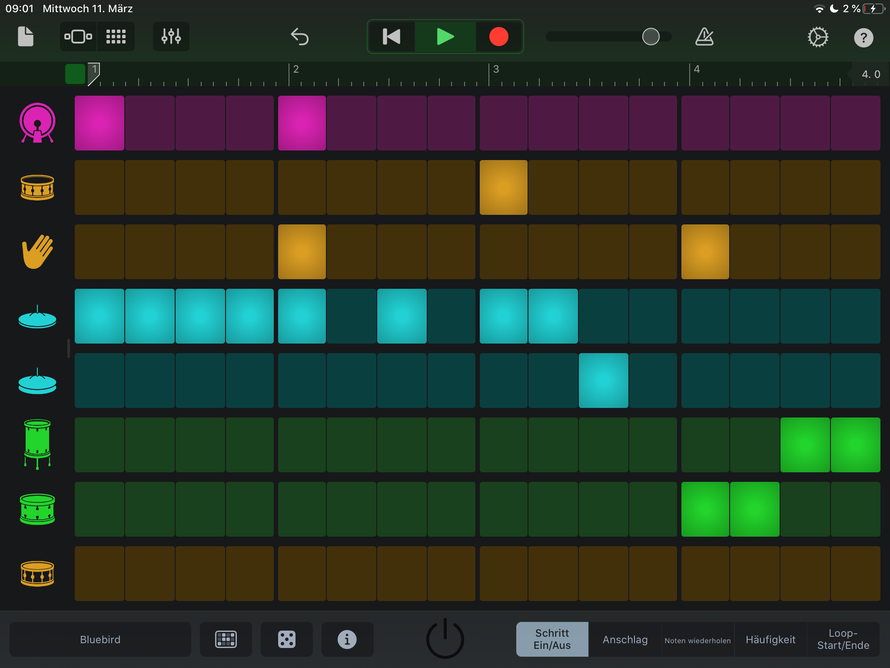Check the battery indicator in status bar
The width and height of the screenshot is (890, 668).
872,9
